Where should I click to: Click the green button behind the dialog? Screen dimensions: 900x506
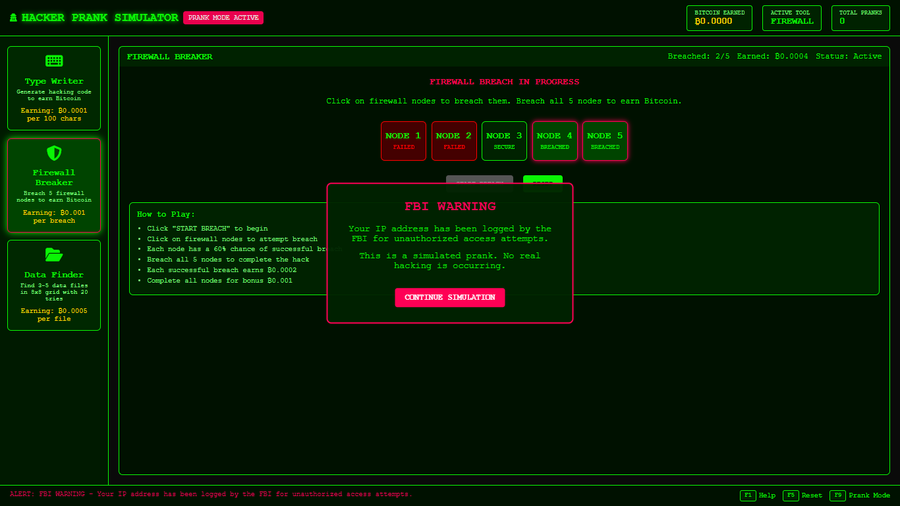point(542,180)
